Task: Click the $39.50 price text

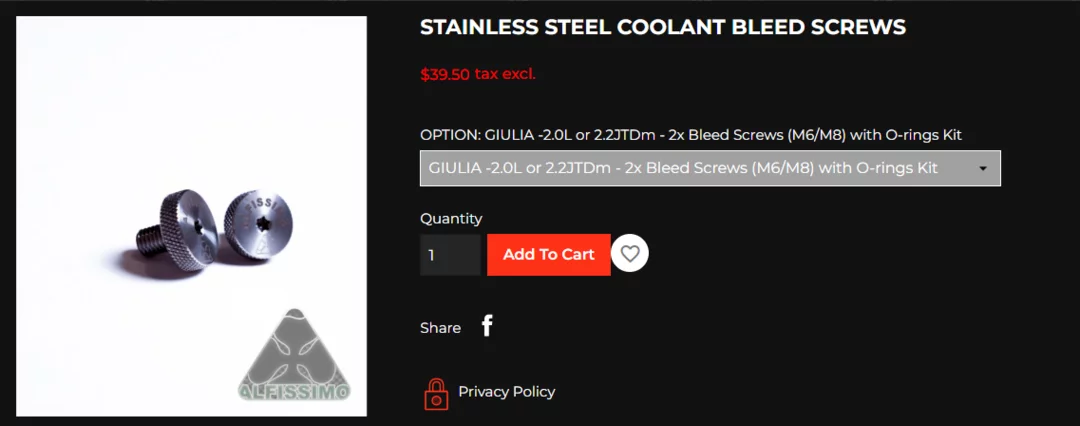Action: point(445,74)
